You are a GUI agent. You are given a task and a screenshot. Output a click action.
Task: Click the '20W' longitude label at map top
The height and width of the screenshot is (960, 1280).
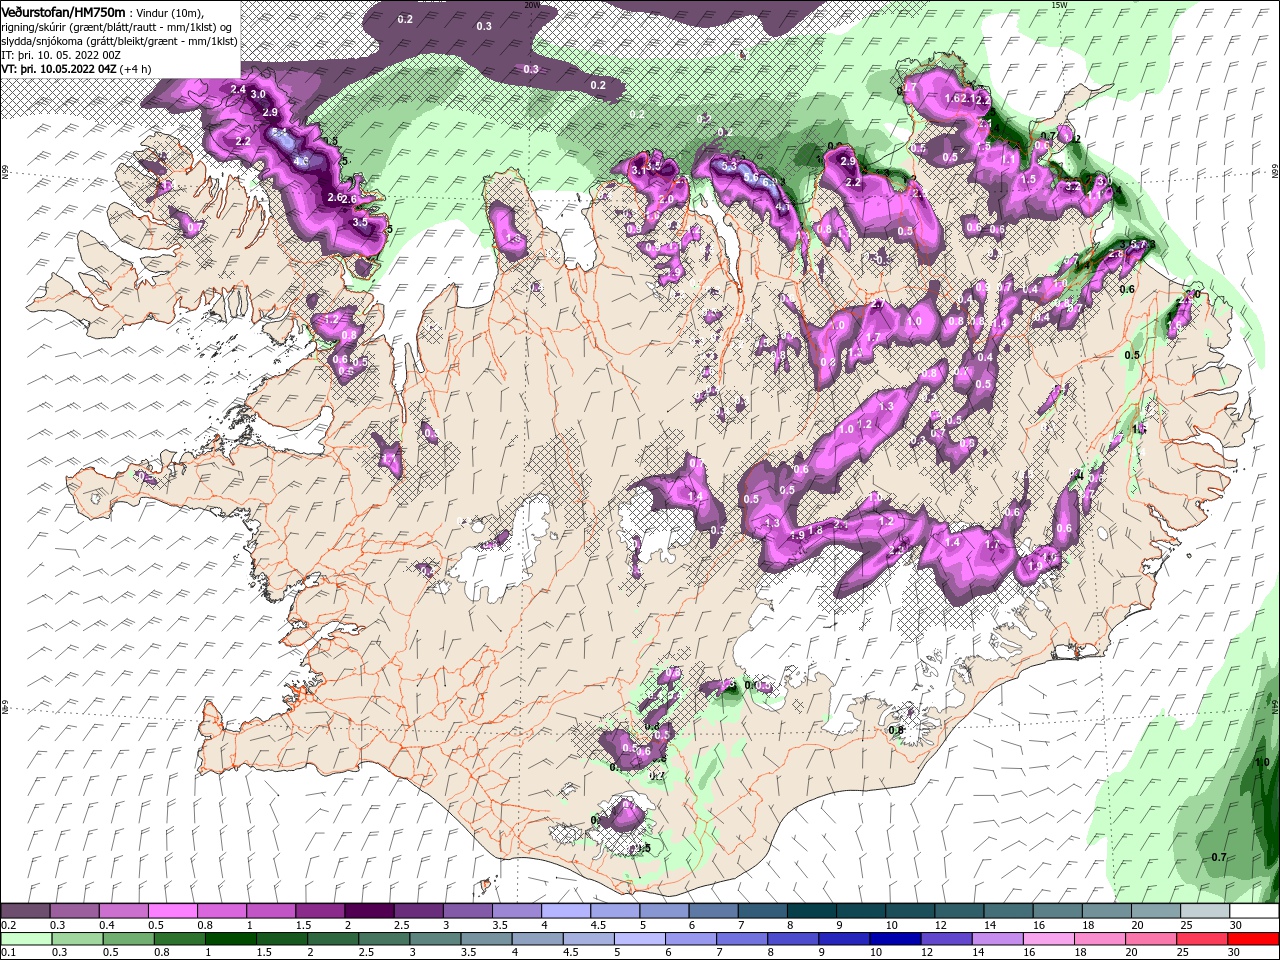click(532, 5)
